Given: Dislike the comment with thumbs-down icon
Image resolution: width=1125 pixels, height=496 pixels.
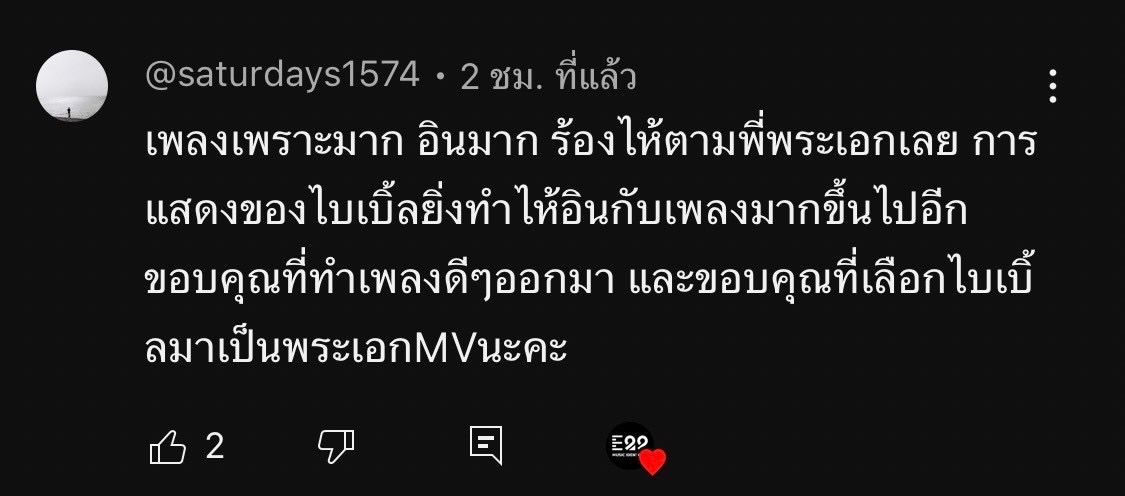Looking at the screenshot, I should 336,446.
